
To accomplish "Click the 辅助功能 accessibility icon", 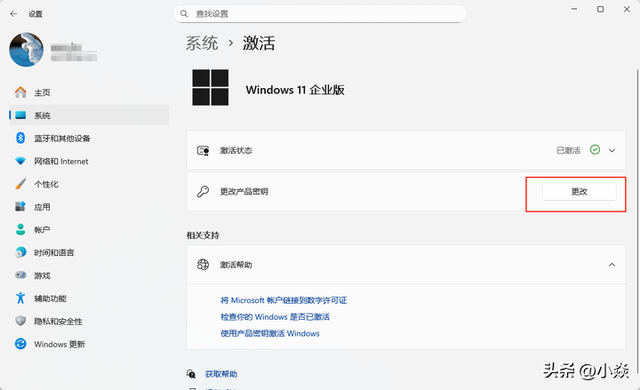I will (20, 298).
